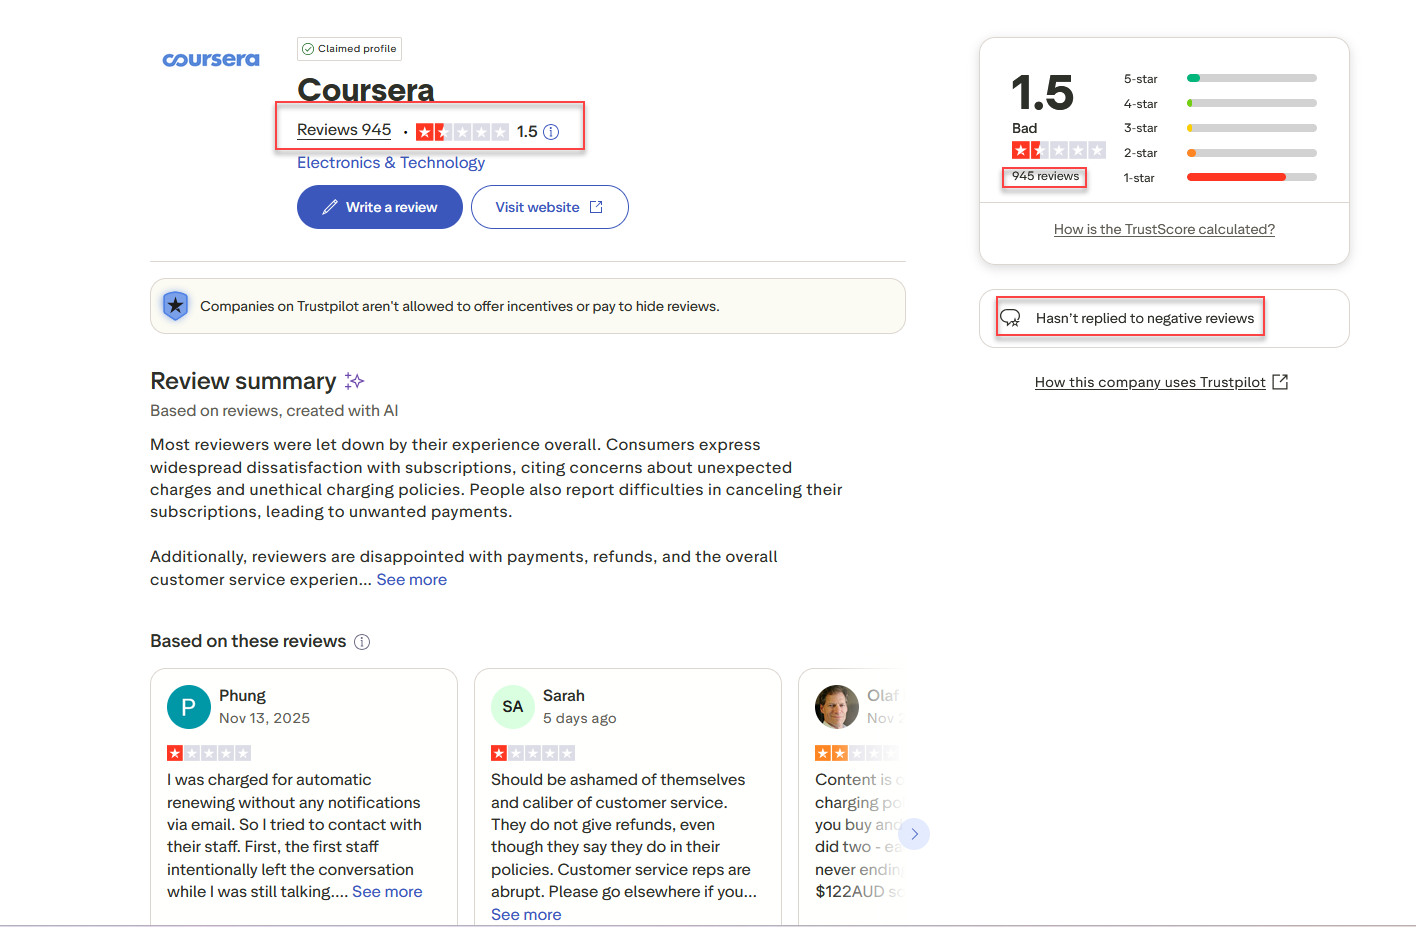
Task: Click the pencil icon in Write a review
Action: (x=329, y=207)
